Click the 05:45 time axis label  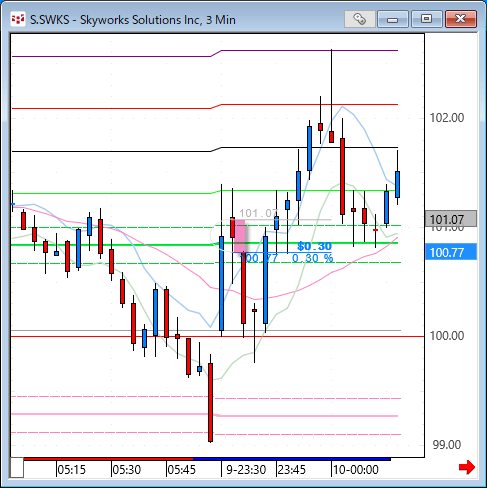tap(182, 470)
